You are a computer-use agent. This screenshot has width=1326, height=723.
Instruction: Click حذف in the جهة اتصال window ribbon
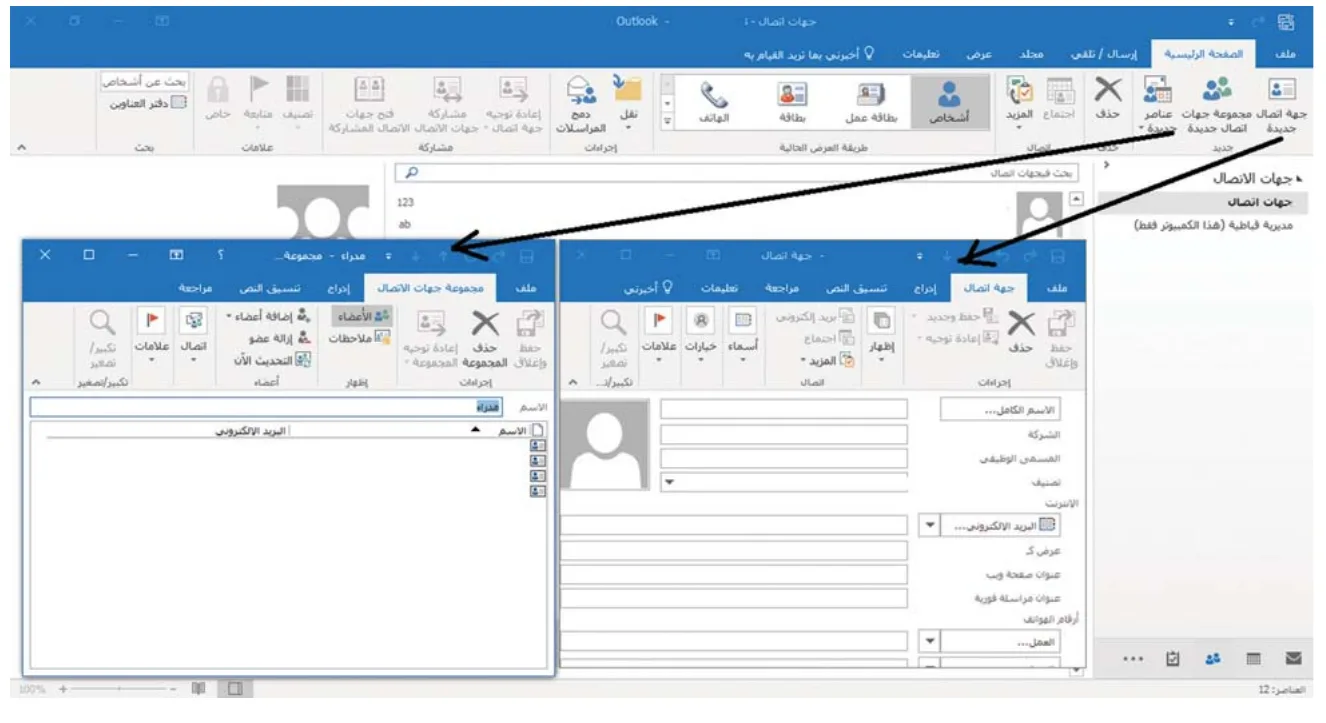1021,333
